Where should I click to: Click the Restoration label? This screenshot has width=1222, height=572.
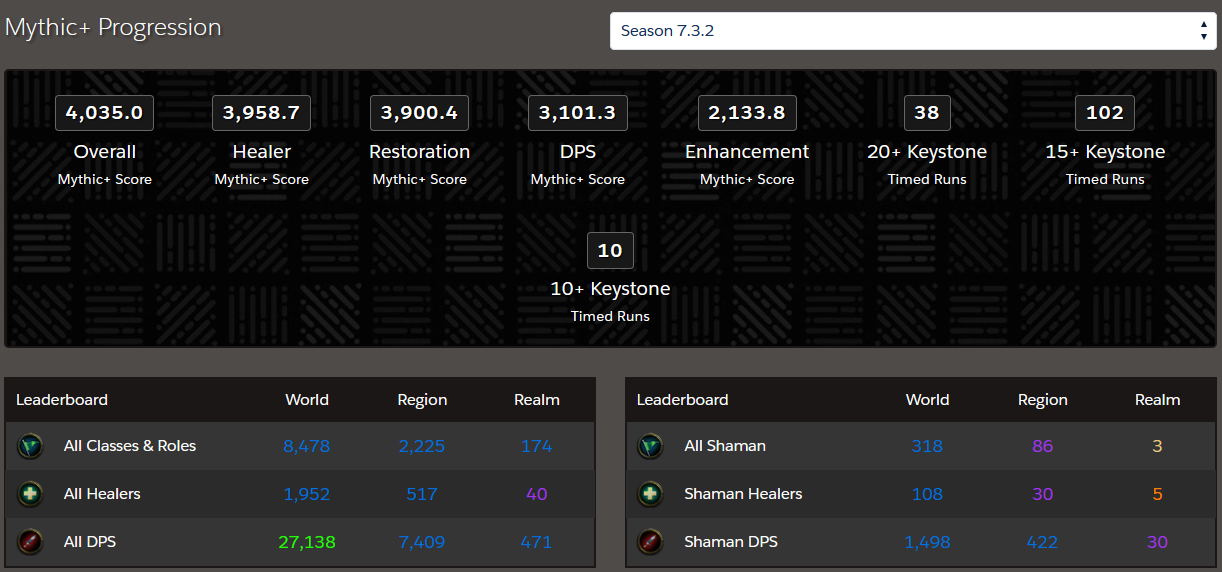[420, 152]
